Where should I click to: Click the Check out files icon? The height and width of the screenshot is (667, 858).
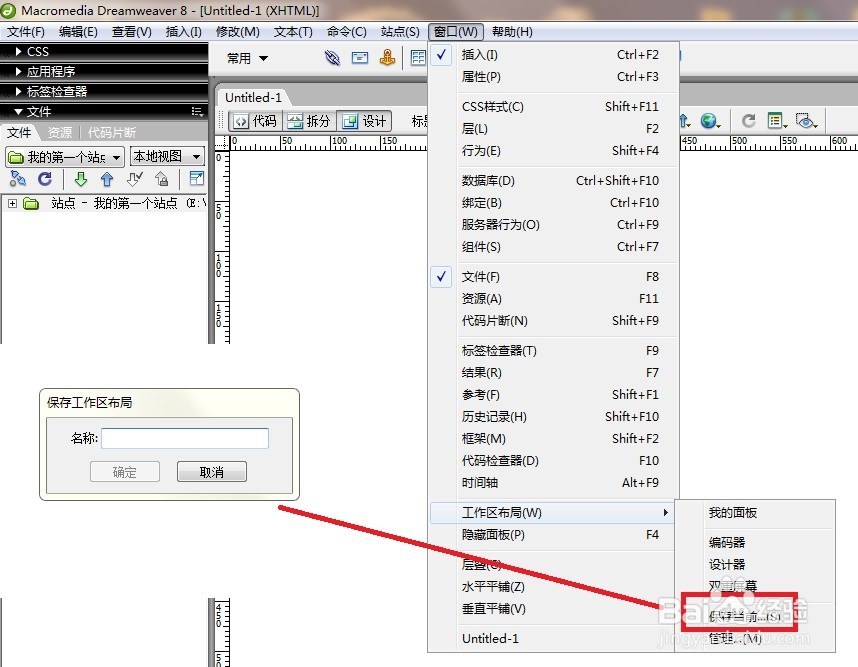tap(134, 179)
